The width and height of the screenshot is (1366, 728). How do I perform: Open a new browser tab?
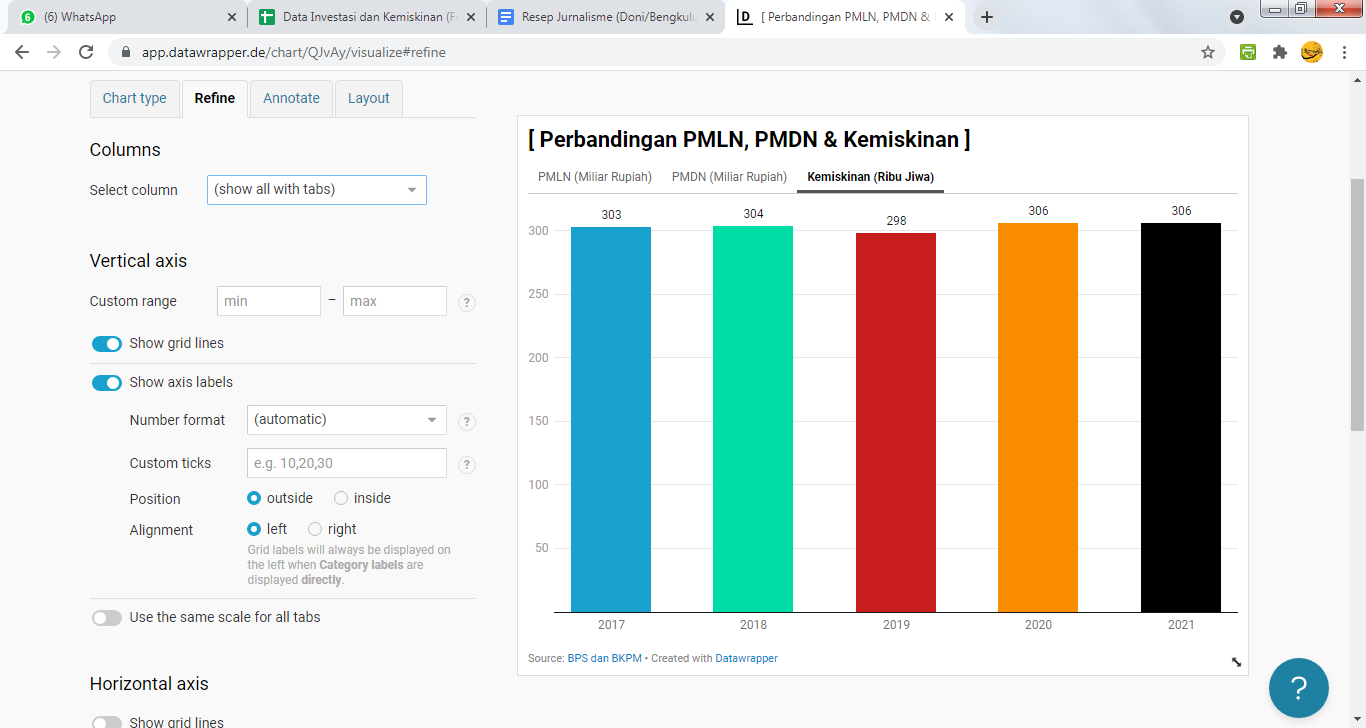pyautogui.click(x=986, y=17)
